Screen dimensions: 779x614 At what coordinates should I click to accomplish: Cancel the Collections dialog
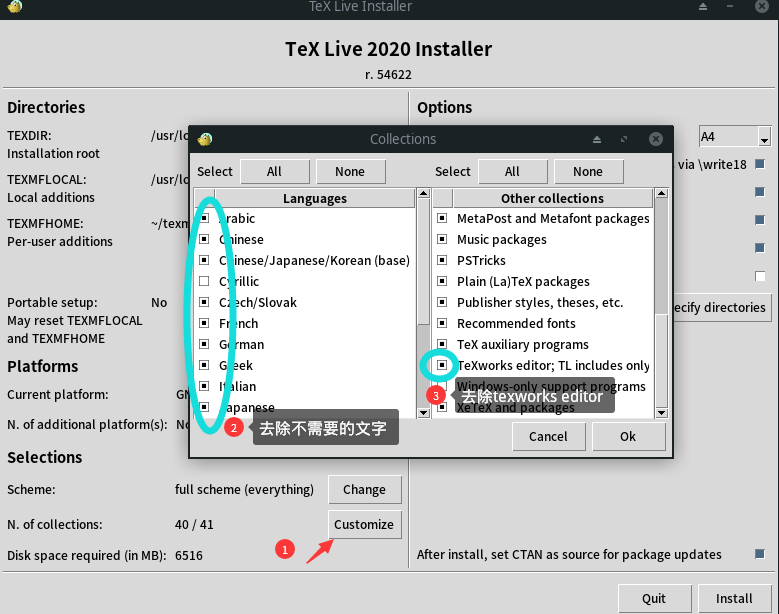click(548, 436)
